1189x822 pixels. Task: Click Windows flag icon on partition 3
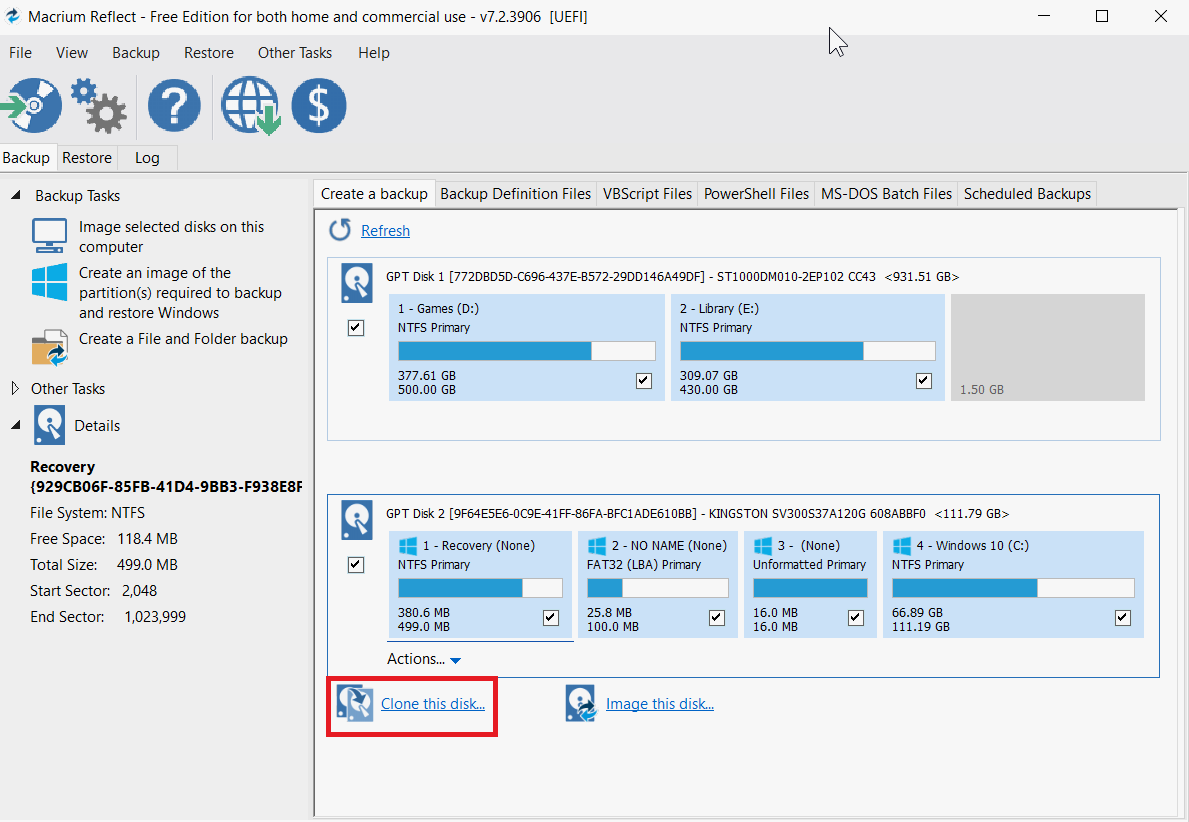pyautogui.click(x=763, y=546)
